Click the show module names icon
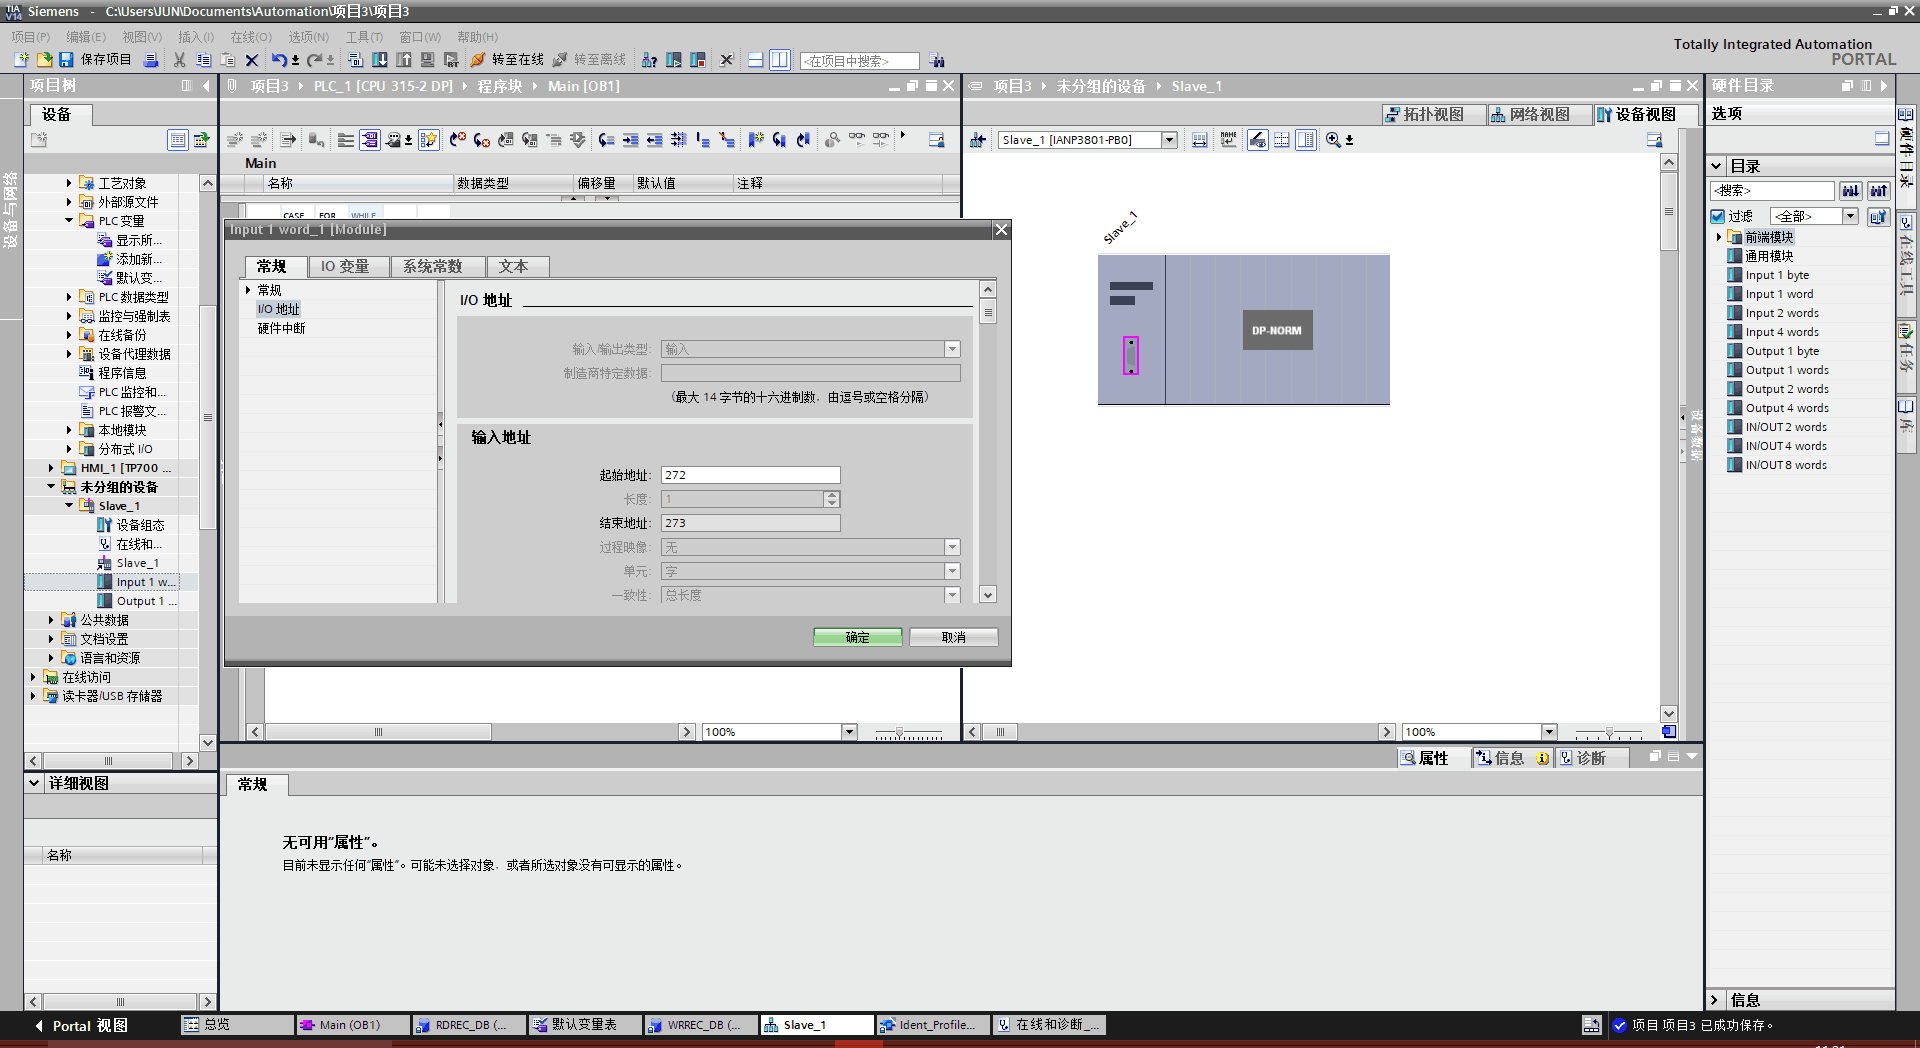 point(1228,140)
